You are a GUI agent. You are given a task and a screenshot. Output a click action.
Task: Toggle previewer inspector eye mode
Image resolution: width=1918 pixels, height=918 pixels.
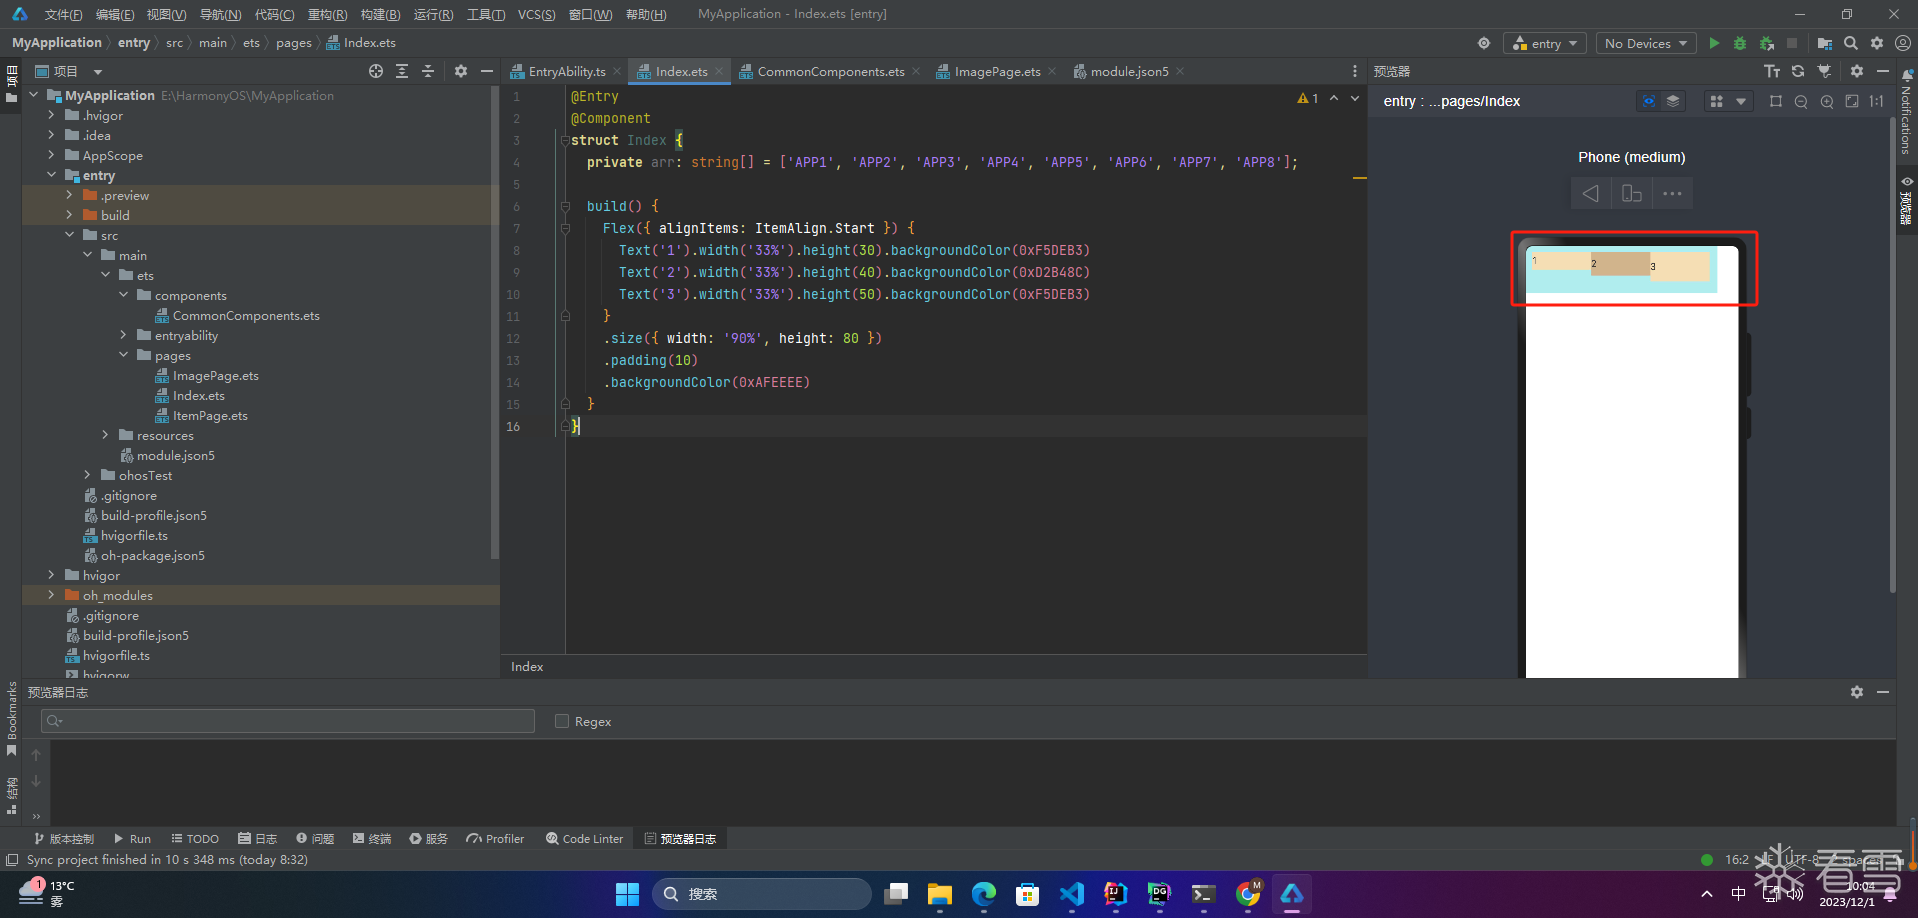[x=1648, y=101]
